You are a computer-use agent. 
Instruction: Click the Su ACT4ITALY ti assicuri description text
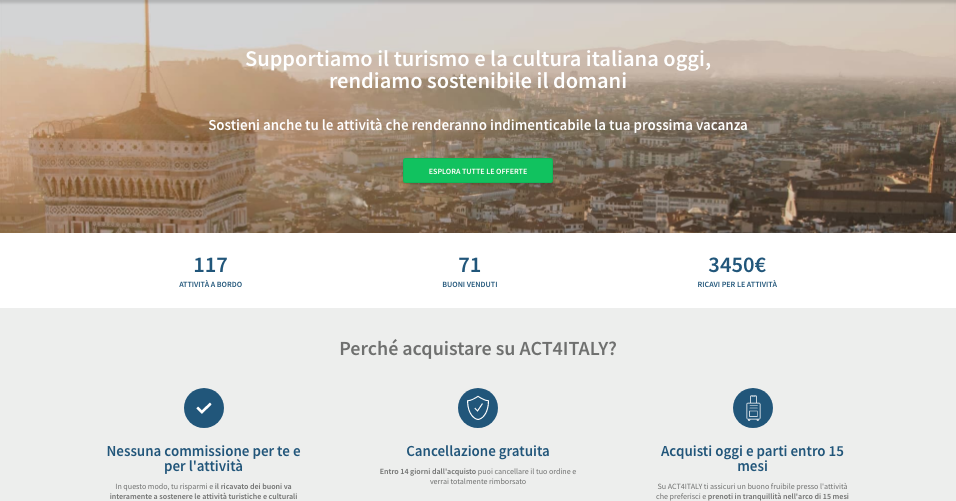click(x=752, y=491)
